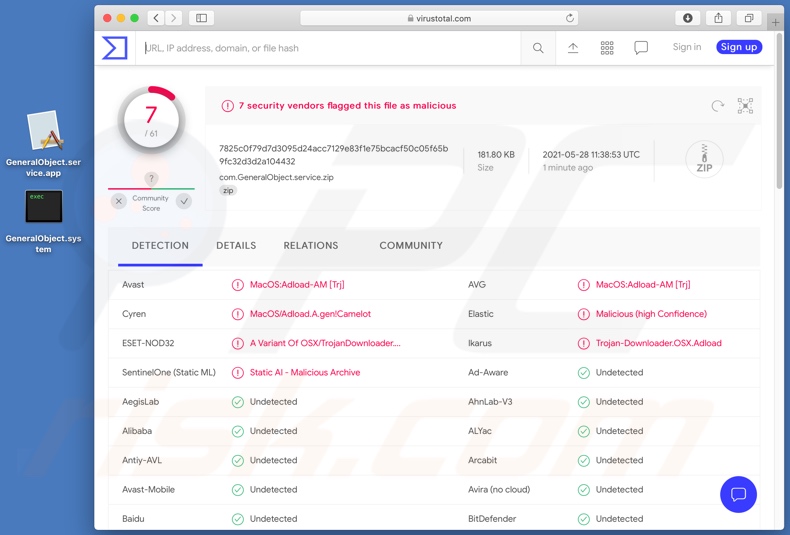Click the Avast malicious alert icon
Screen dimensions: 790x535
click(x=237, y=285)
